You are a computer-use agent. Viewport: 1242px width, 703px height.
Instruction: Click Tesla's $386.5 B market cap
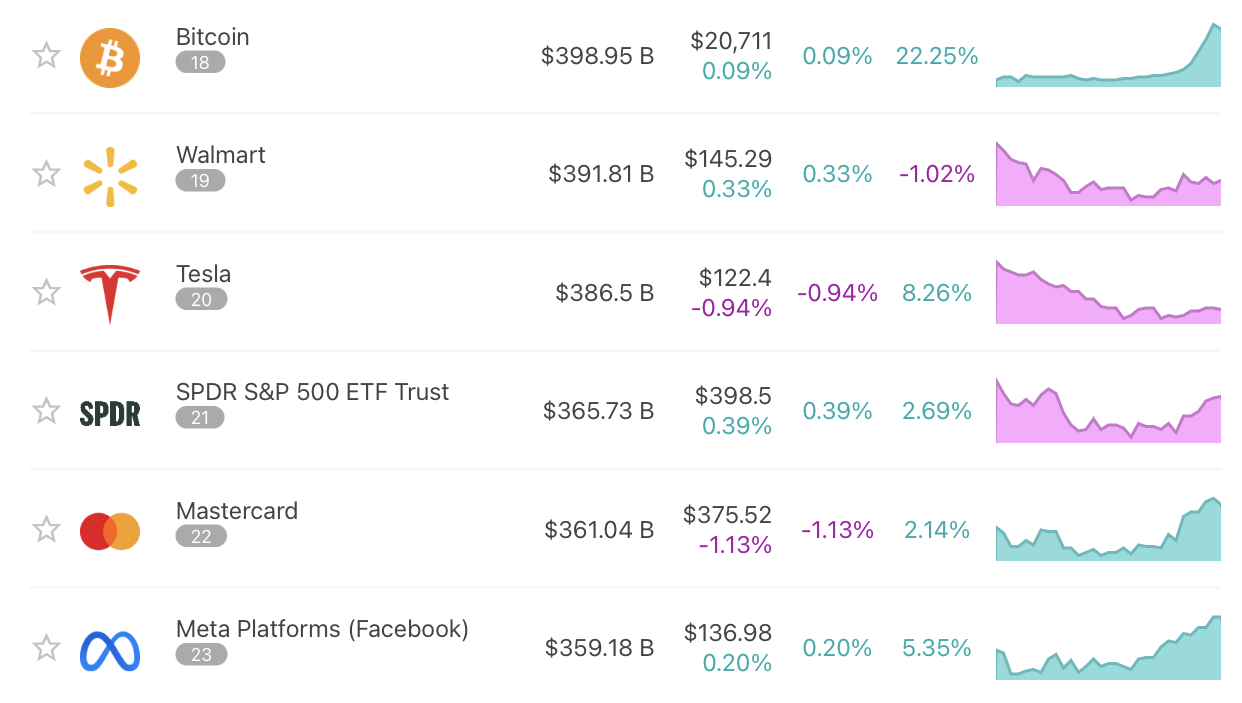click(x=604, y=293)
